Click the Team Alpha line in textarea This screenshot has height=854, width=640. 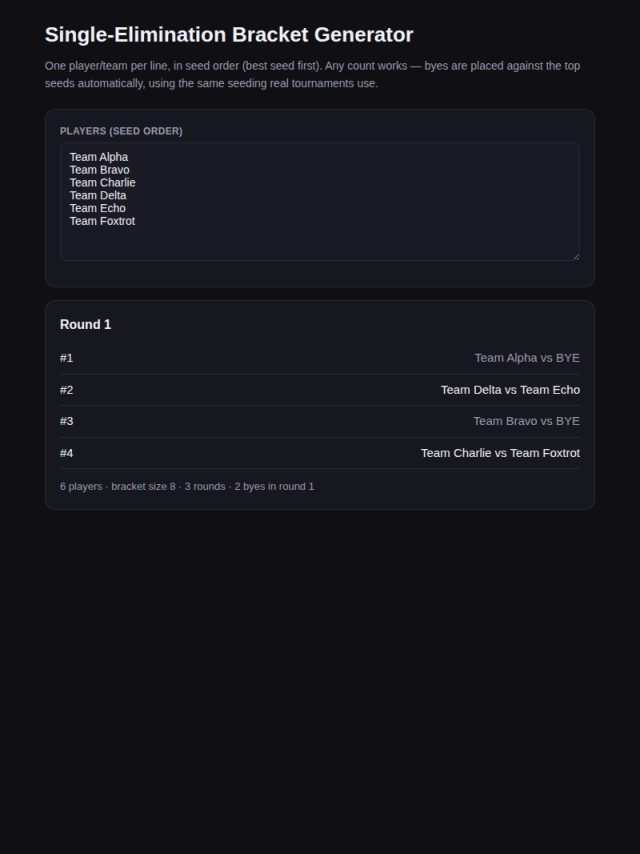coord(99,157)
